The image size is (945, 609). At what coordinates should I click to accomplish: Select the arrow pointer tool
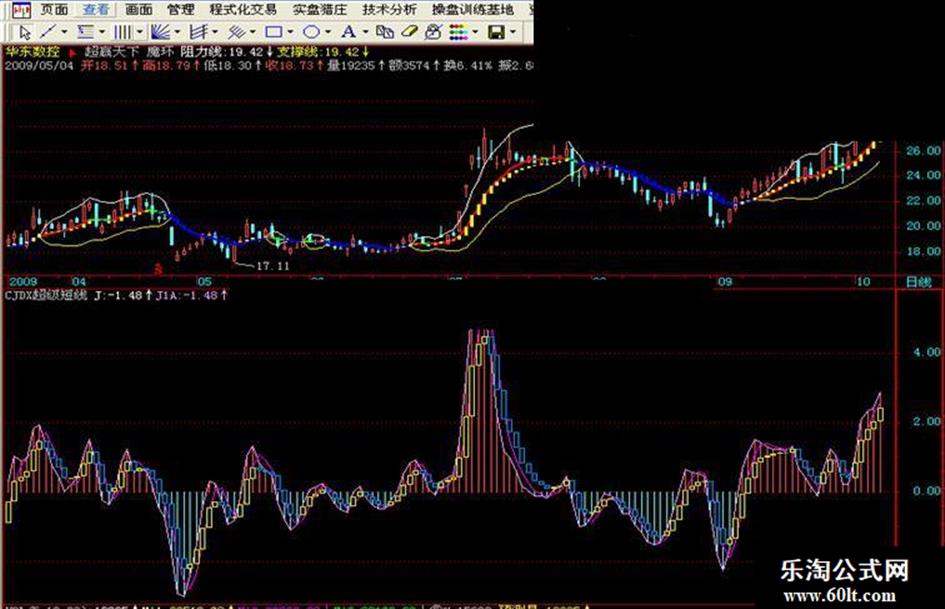pos(25,32)
